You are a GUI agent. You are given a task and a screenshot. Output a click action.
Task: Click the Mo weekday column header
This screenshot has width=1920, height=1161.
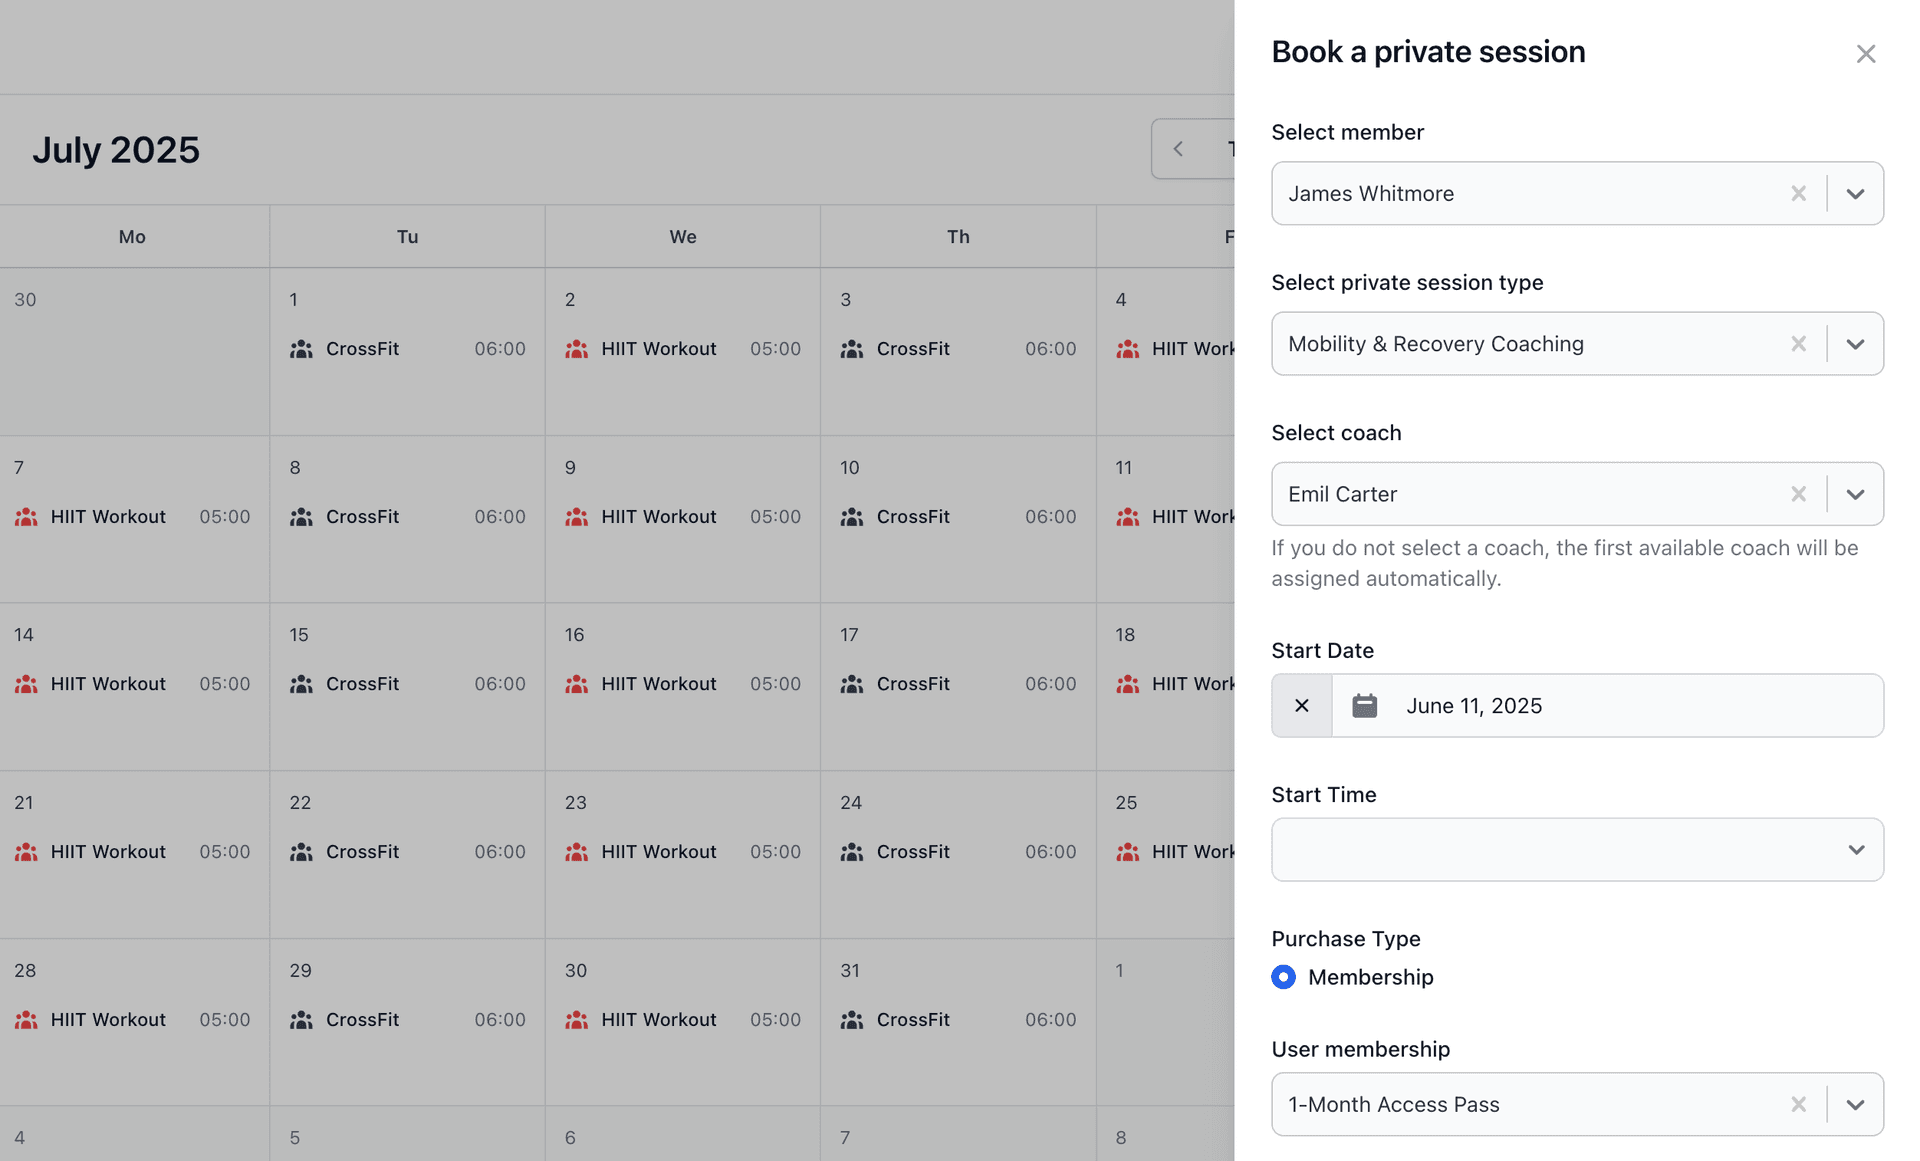[132, 236]
